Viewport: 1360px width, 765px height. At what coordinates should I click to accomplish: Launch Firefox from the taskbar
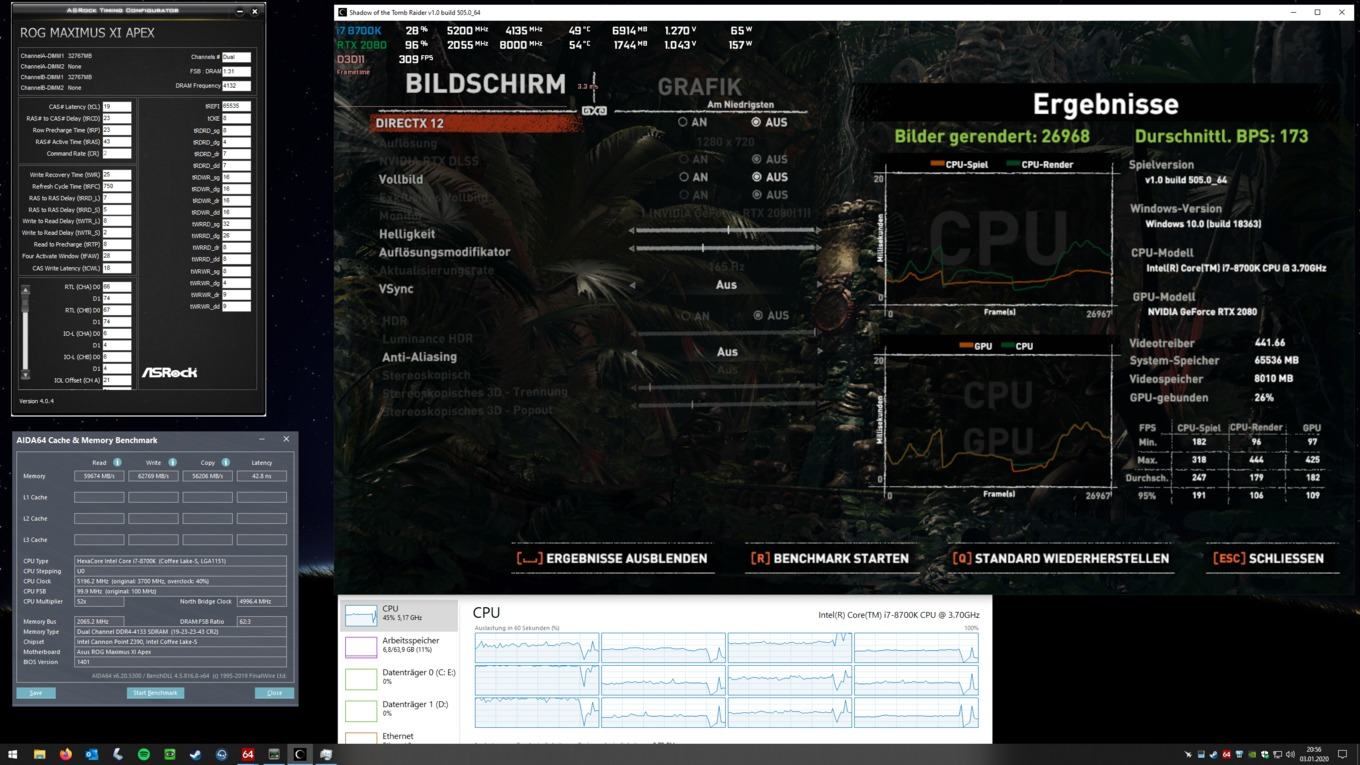65,754
